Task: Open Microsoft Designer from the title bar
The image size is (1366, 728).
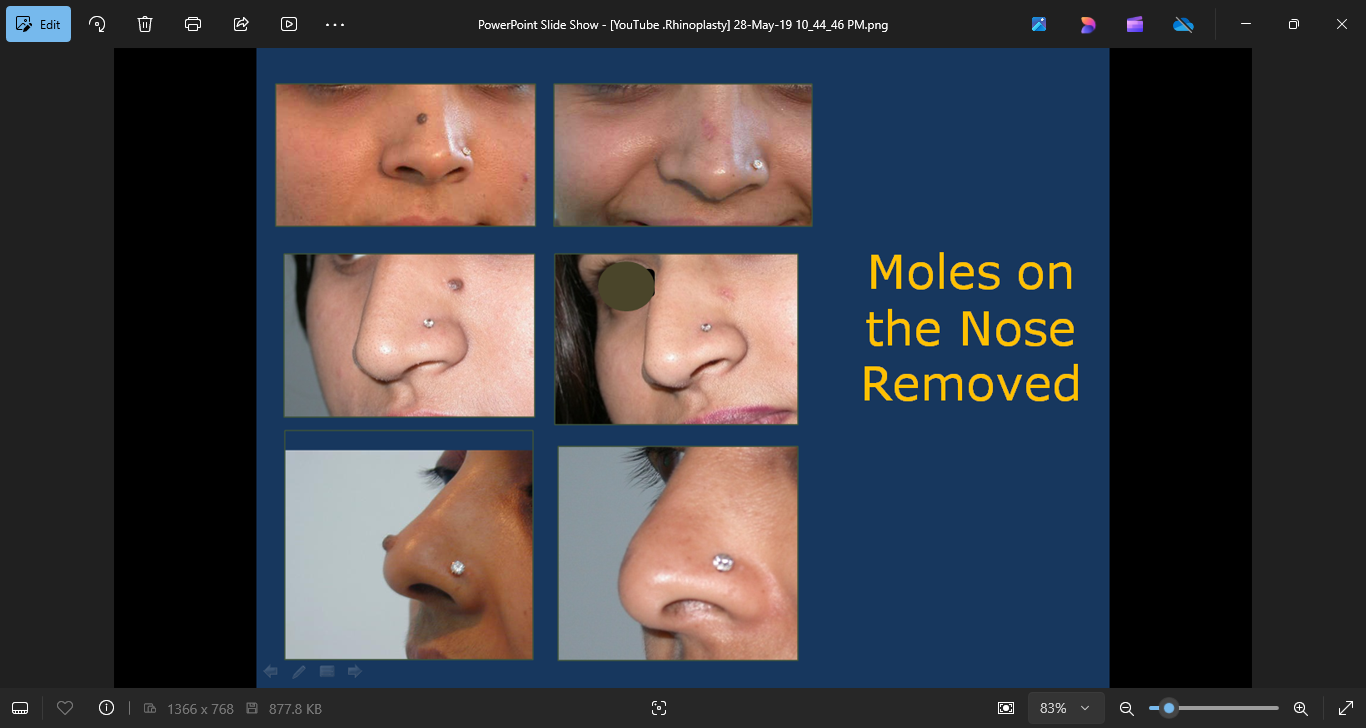Action: coord(1087,24)
